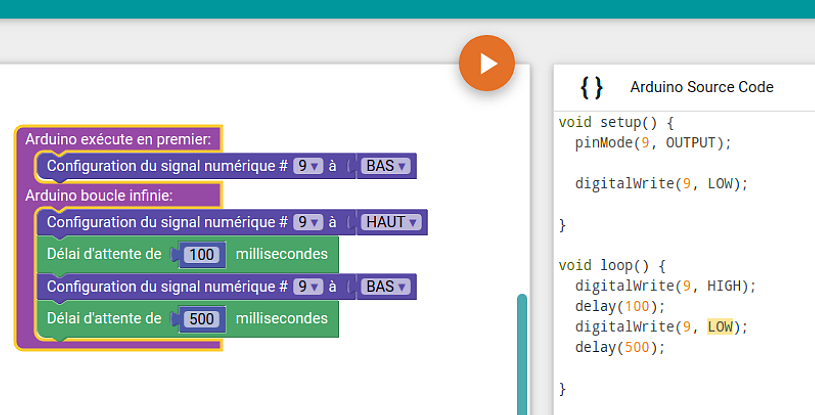
Task: Click the 'digitalWrite(9, LOW);' line in setup
Action: pyautogui.click(x=662, y=184)
